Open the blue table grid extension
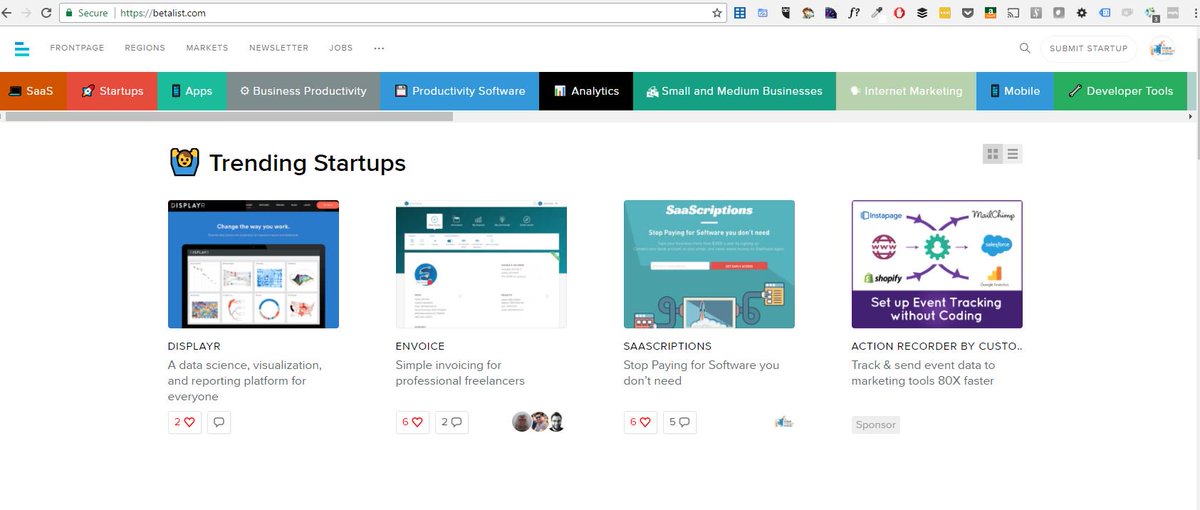The width and height of the screenshot is (1200, 510). pyautogui.click(x=740, y=13)
